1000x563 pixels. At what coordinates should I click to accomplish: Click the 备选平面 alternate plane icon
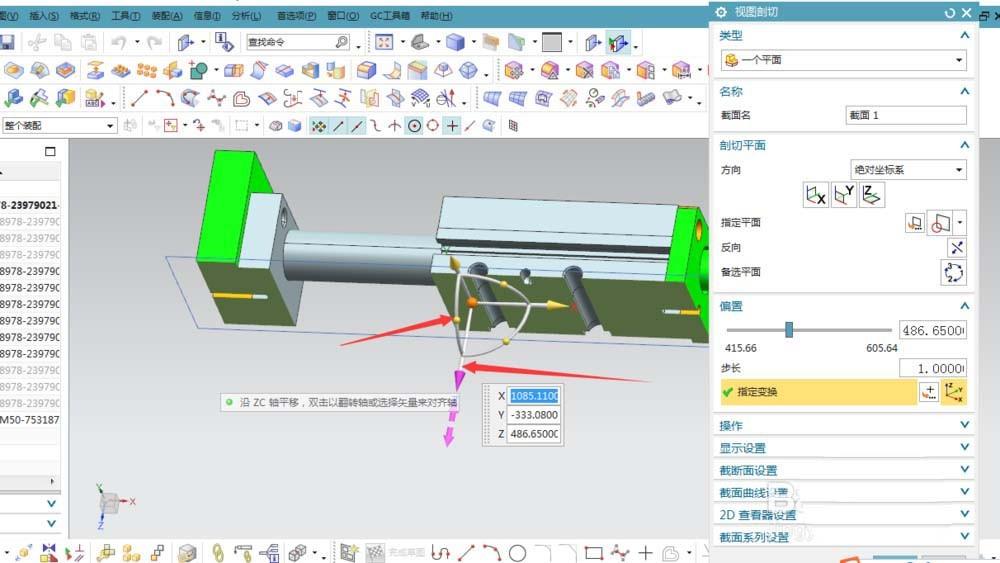tap(953, 272)
